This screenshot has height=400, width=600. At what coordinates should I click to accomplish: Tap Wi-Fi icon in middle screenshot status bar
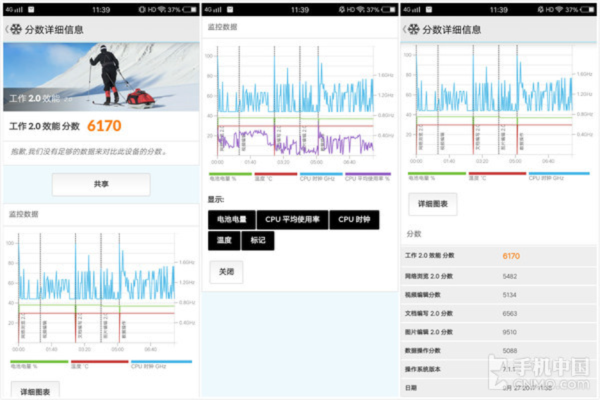point(360,10)
